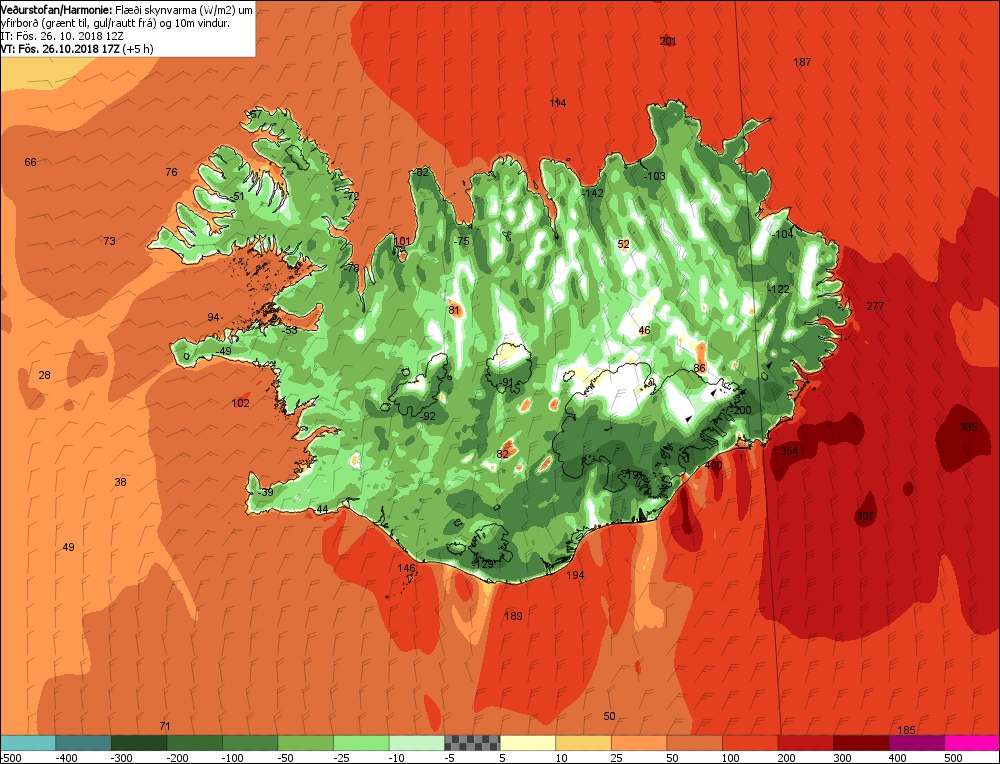This screenshot has height=764, width=1000.
Task: Pick the orange swatch between 50 and 100
Action: (x=694, y=743)
